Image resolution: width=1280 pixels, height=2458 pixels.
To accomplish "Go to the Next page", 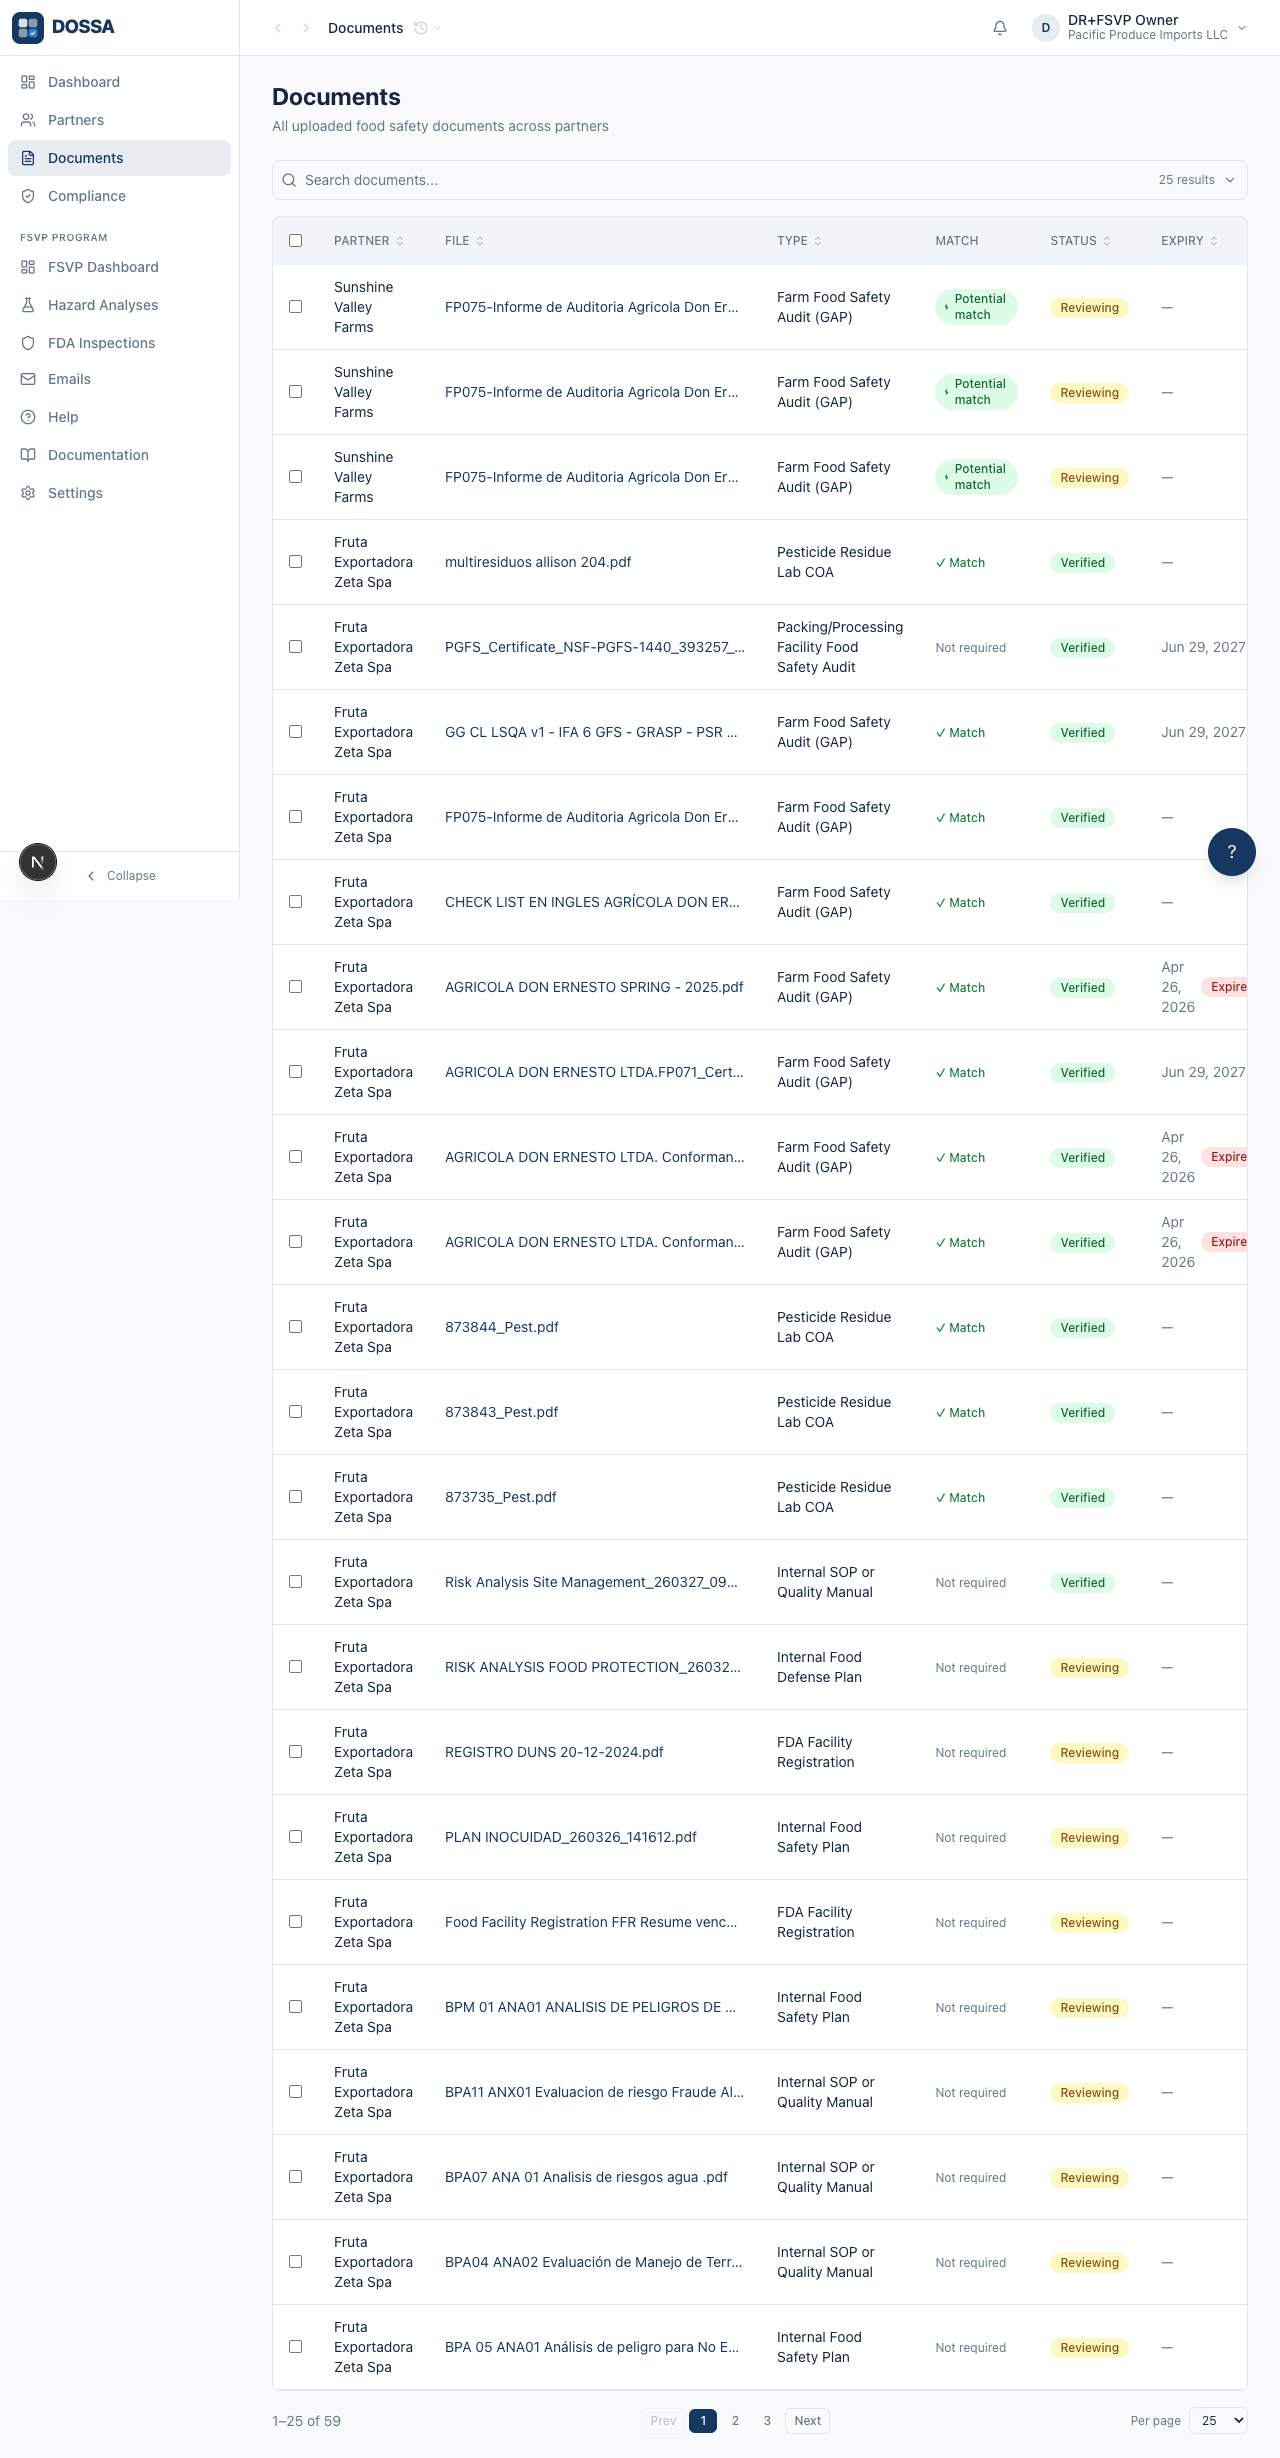I will (x=807, y=2421).
